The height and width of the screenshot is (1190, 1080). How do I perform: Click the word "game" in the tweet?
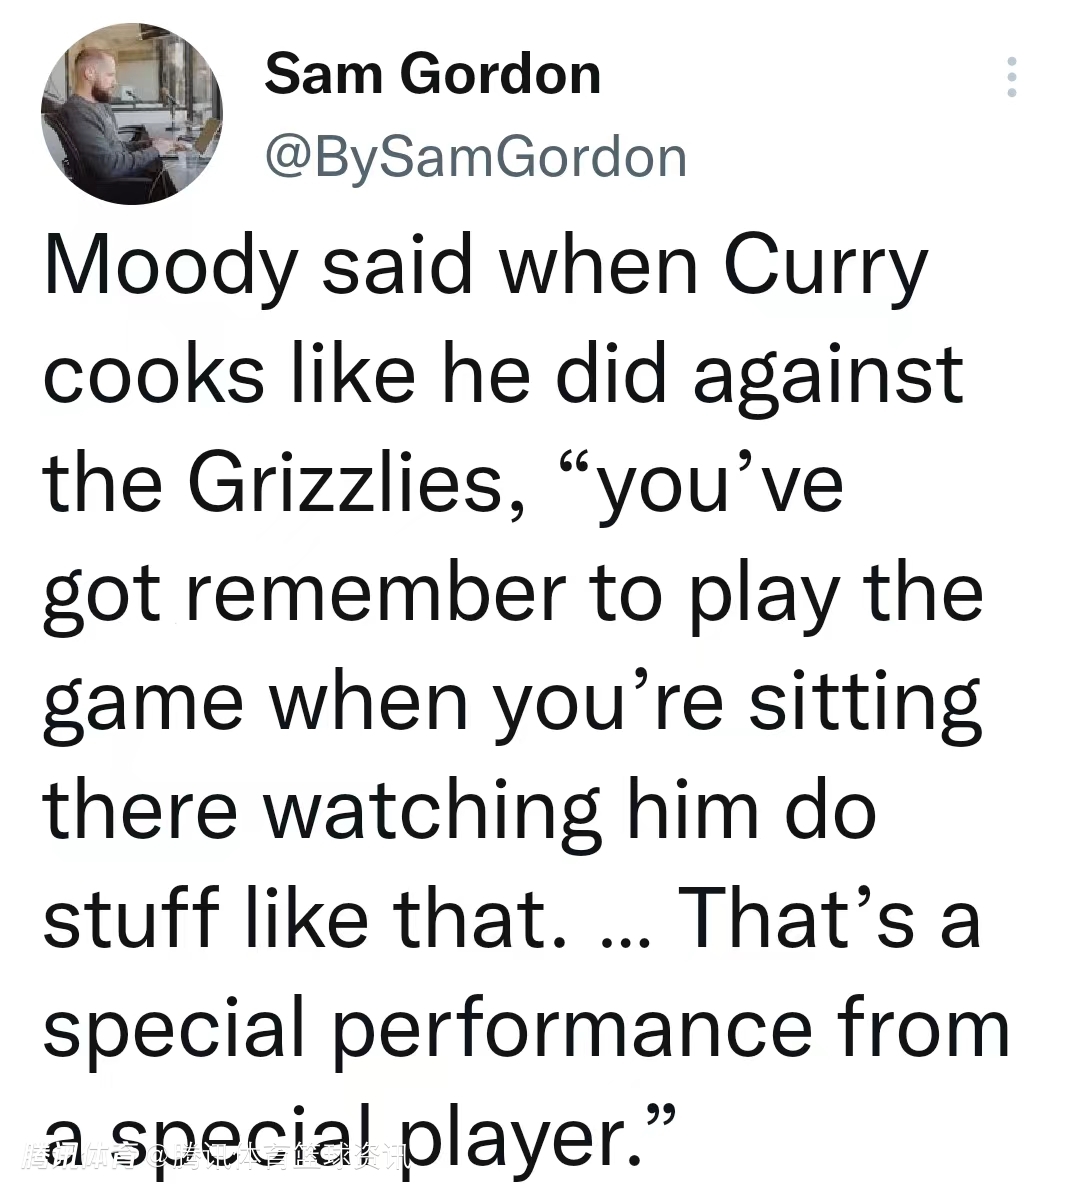143,702
